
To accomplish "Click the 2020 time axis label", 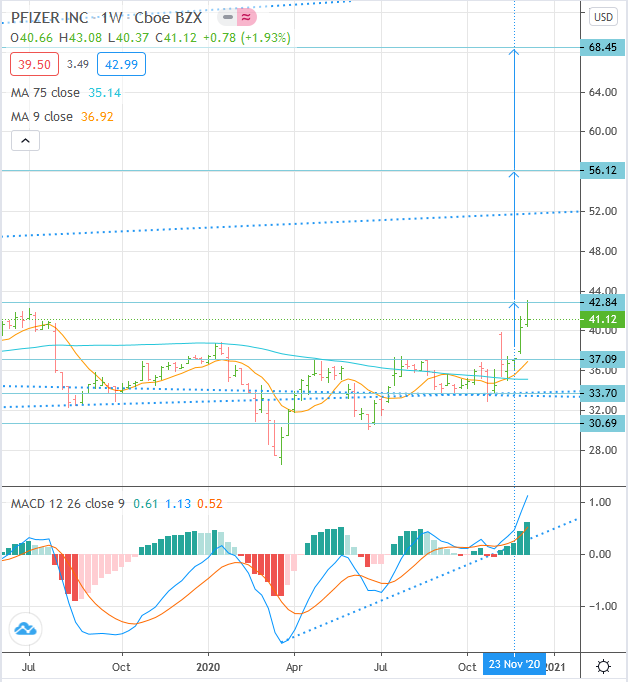I will [x=208, y=667].
